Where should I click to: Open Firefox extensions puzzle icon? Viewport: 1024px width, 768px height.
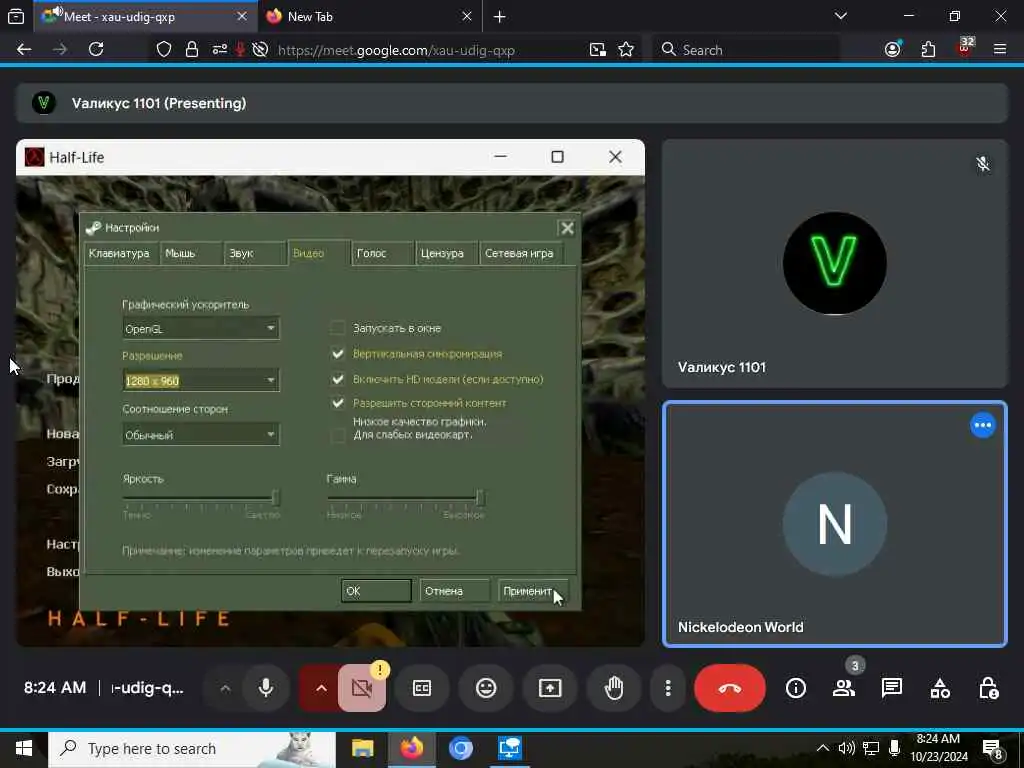coord(928,50)
